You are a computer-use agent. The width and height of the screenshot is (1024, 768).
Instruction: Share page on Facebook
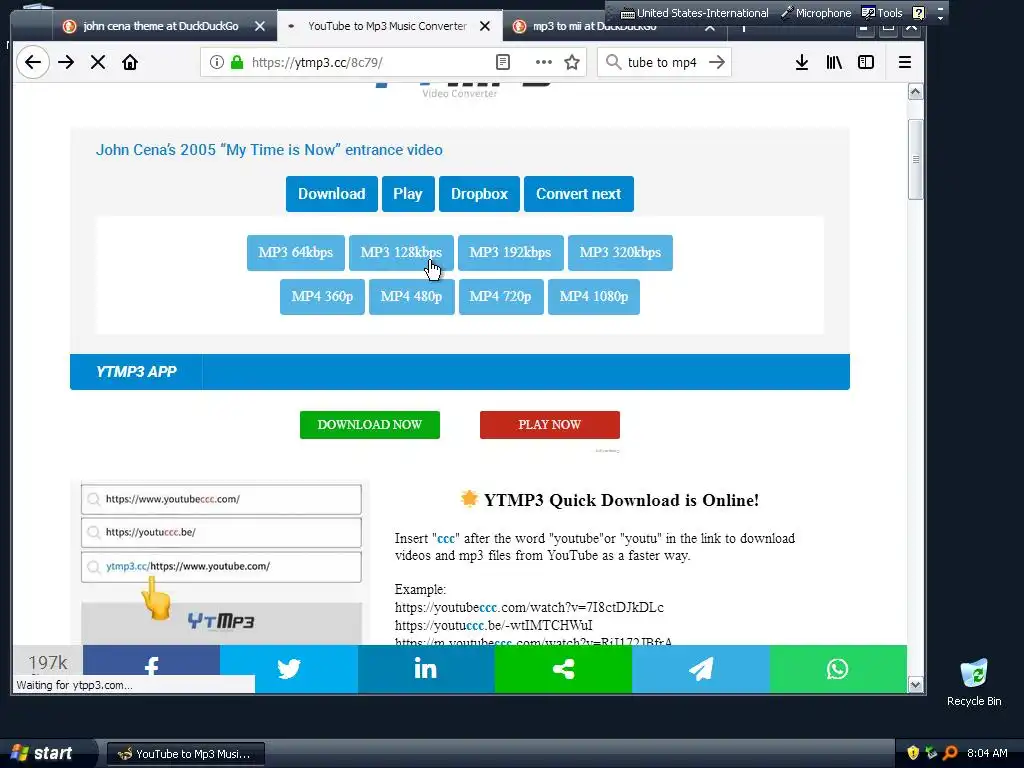coord(152,669)
